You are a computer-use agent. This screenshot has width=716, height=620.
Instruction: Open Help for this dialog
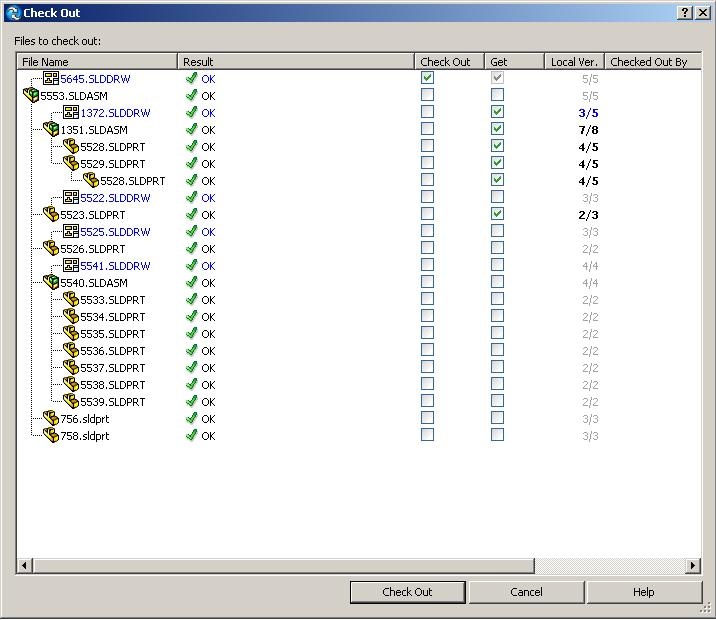coord(644,592)
